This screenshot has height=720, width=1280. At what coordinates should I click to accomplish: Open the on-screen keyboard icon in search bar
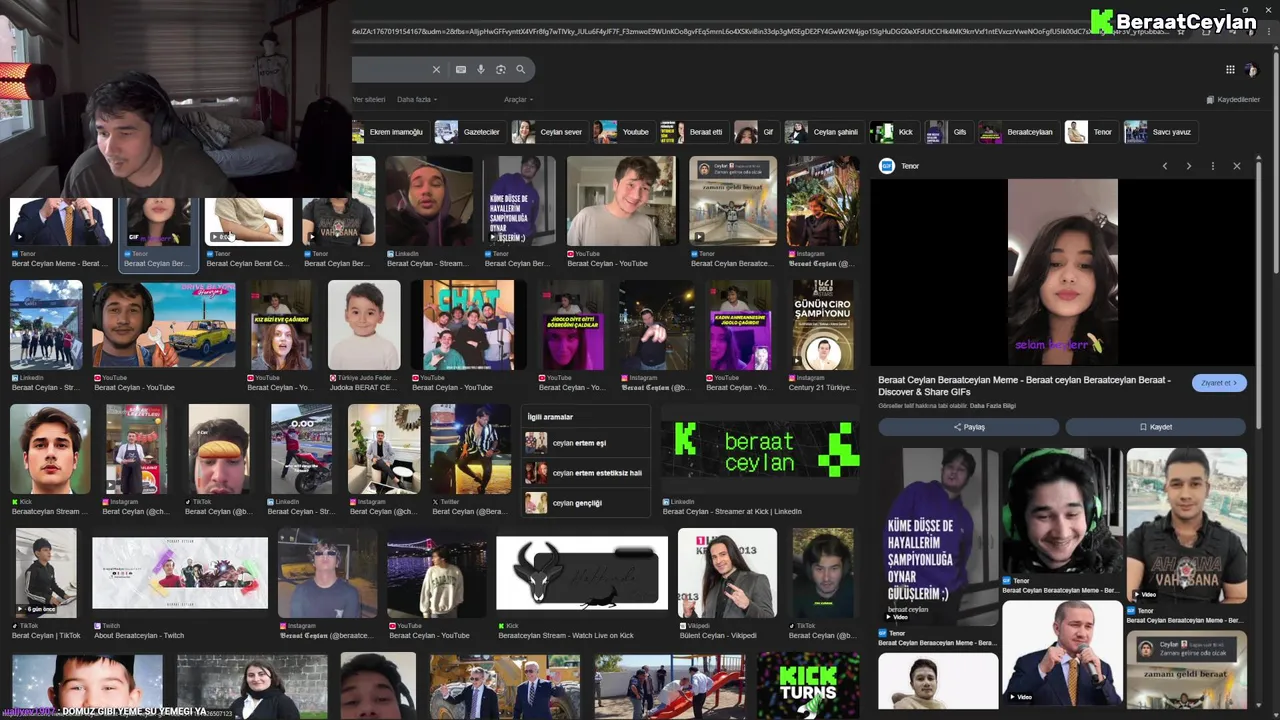460,69
